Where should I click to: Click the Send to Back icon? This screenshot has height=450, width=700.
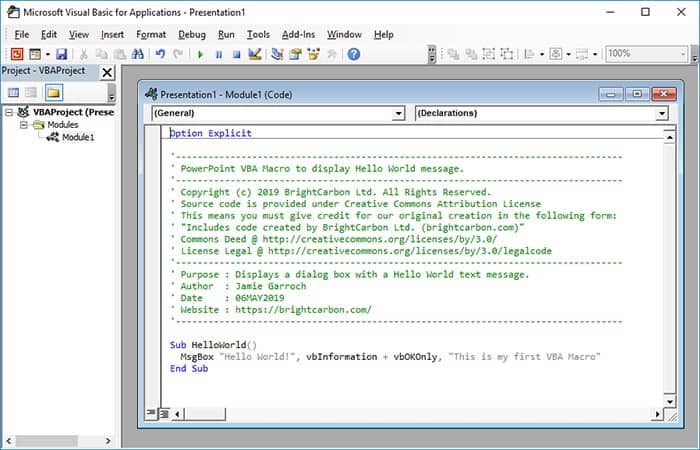pos(471,54)
